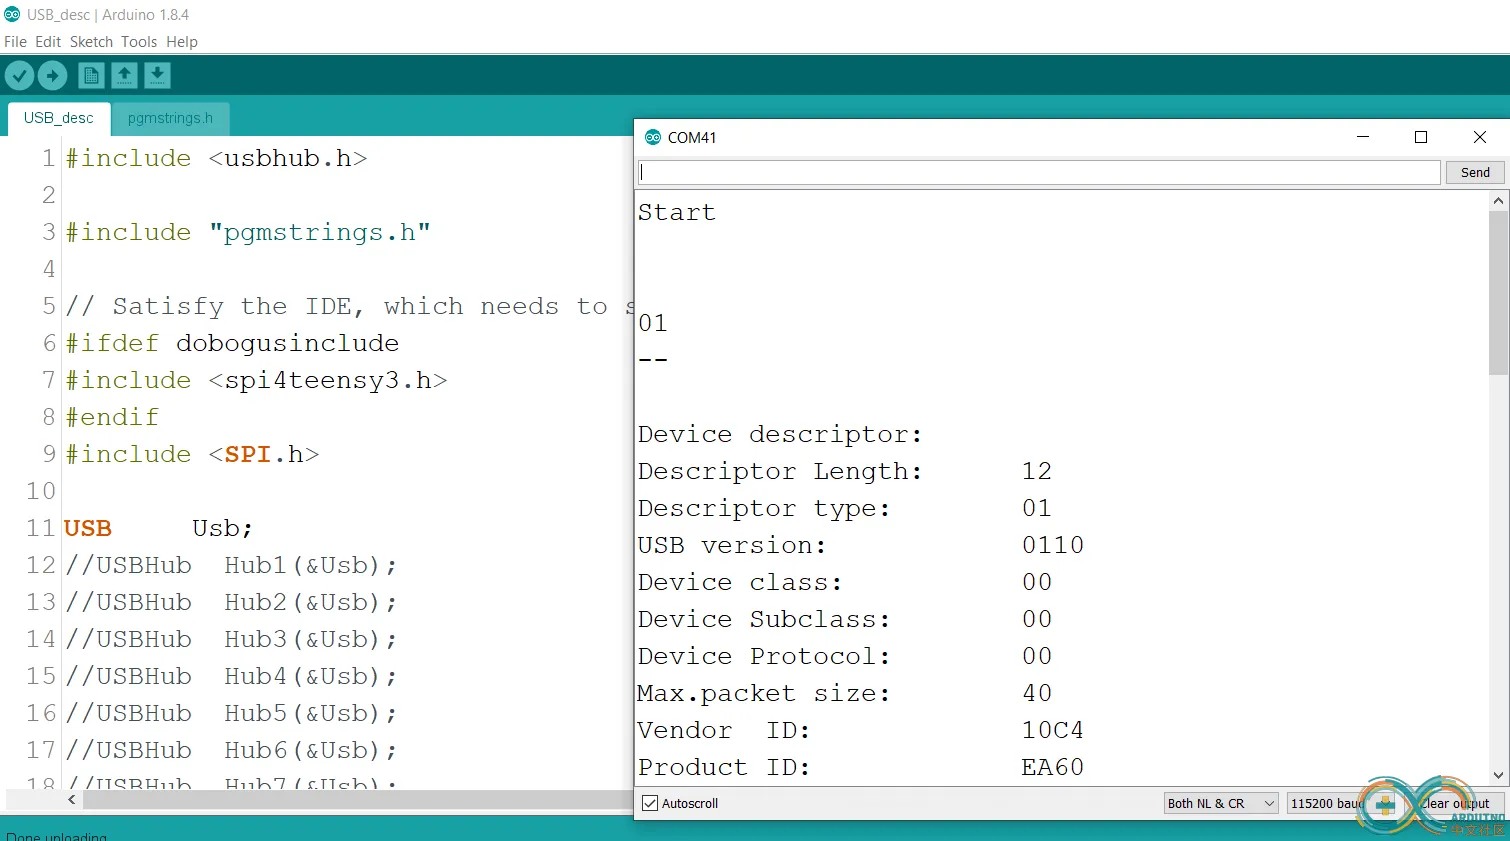
Task: Click the ARDUINO community watermark logo
Action: [x=1416, y=806]
